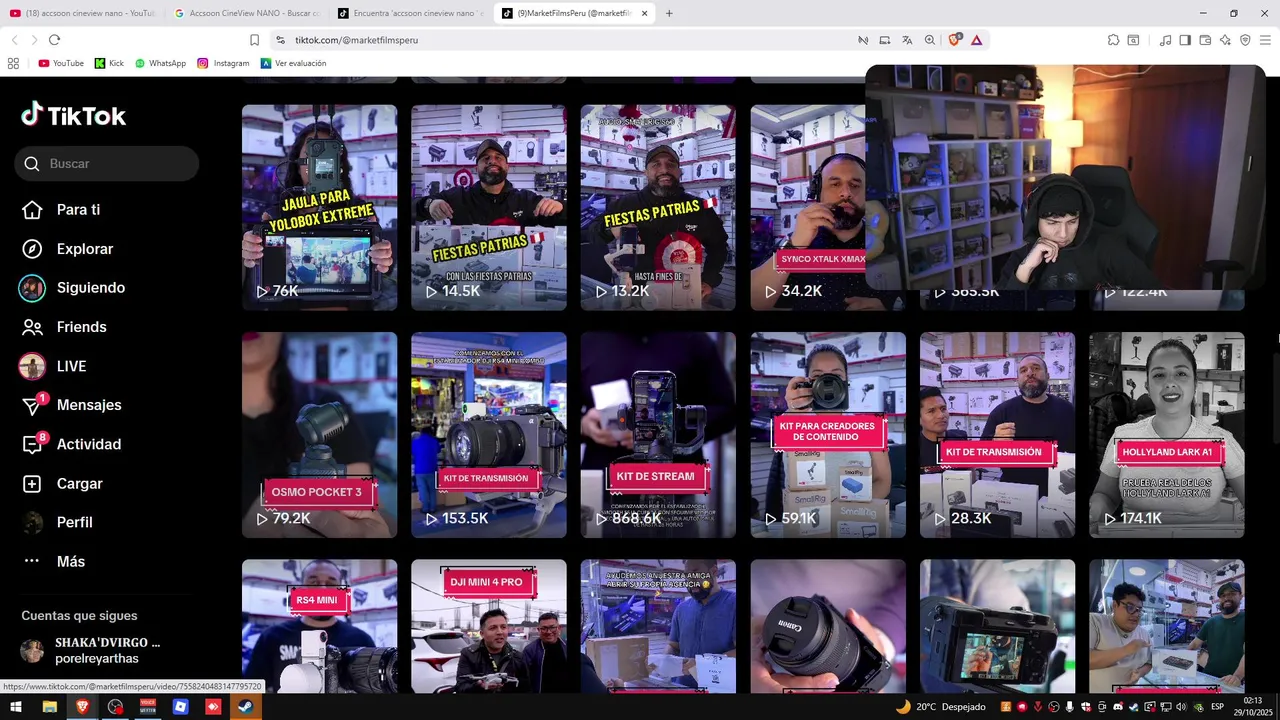Image resolution: width=1280 pixels, height=720 pixels.
Task: Open Steam from the taskbar
Action: click(x=245, y=707)
